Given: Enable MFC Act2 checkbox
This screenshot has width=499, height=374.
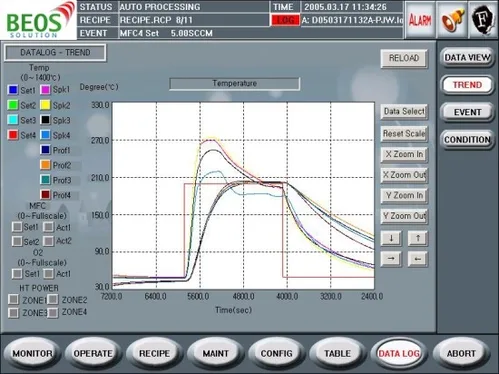Looking at the screenshot, I should click(x=49, y=241).
